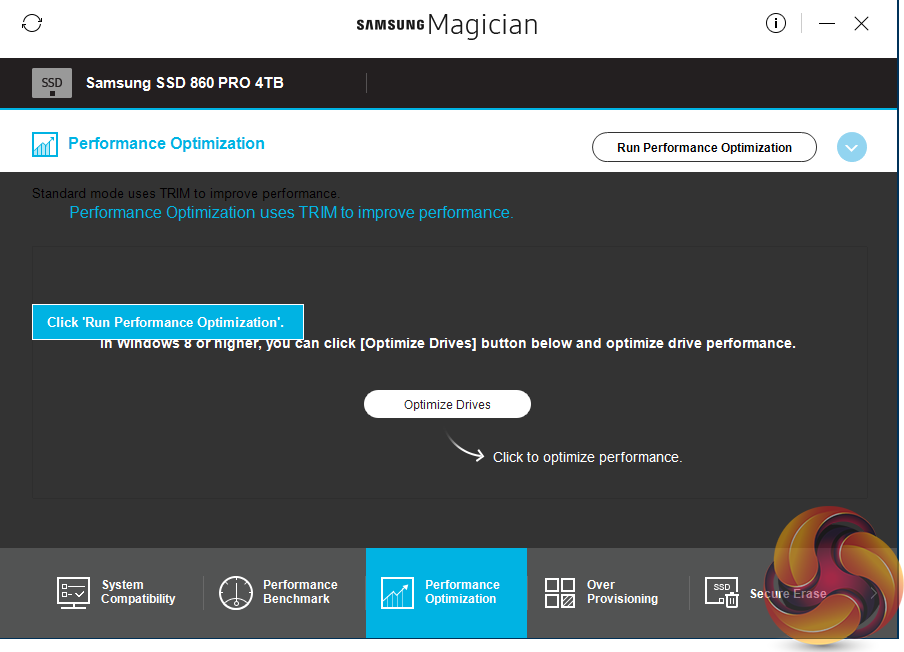904x652 pixels.
Task: Click the Performance Optimization chart icon in header
Action: 45,145
